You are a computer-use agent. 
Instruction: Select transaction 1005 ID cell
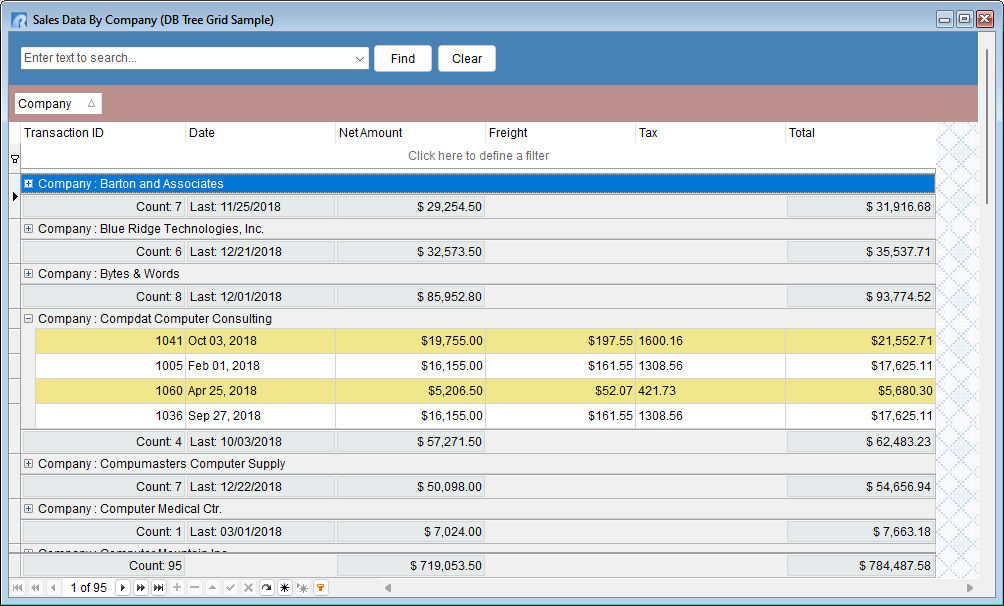(110, 366)
